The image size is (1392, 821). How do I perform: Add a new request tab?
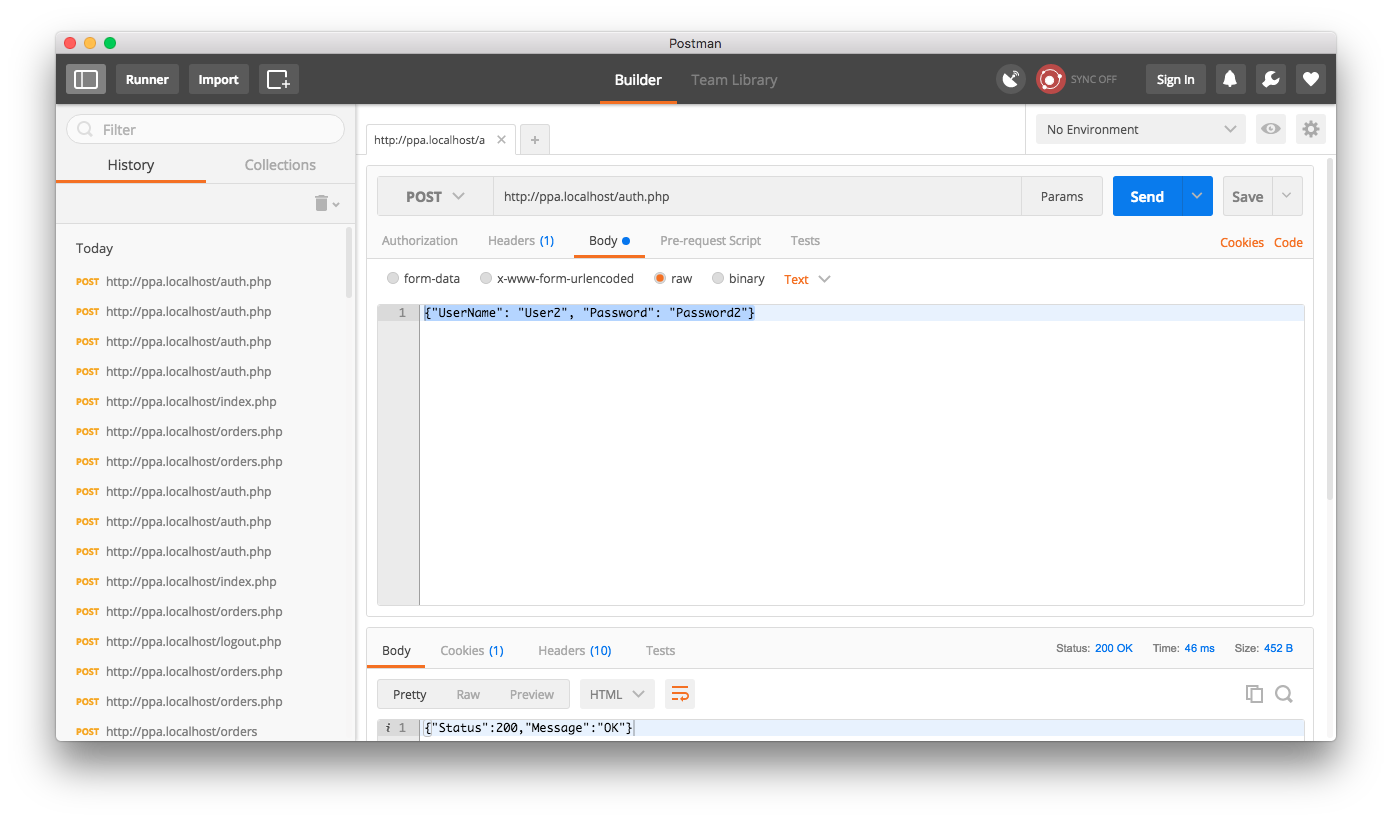[535, 140]
